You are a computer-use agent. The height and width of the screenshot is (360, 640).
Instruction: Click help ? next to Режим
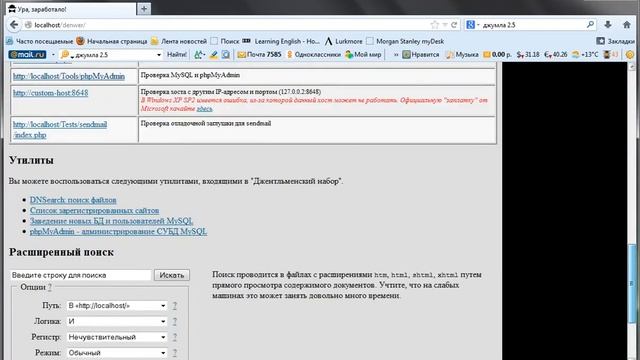click(174, 353)
